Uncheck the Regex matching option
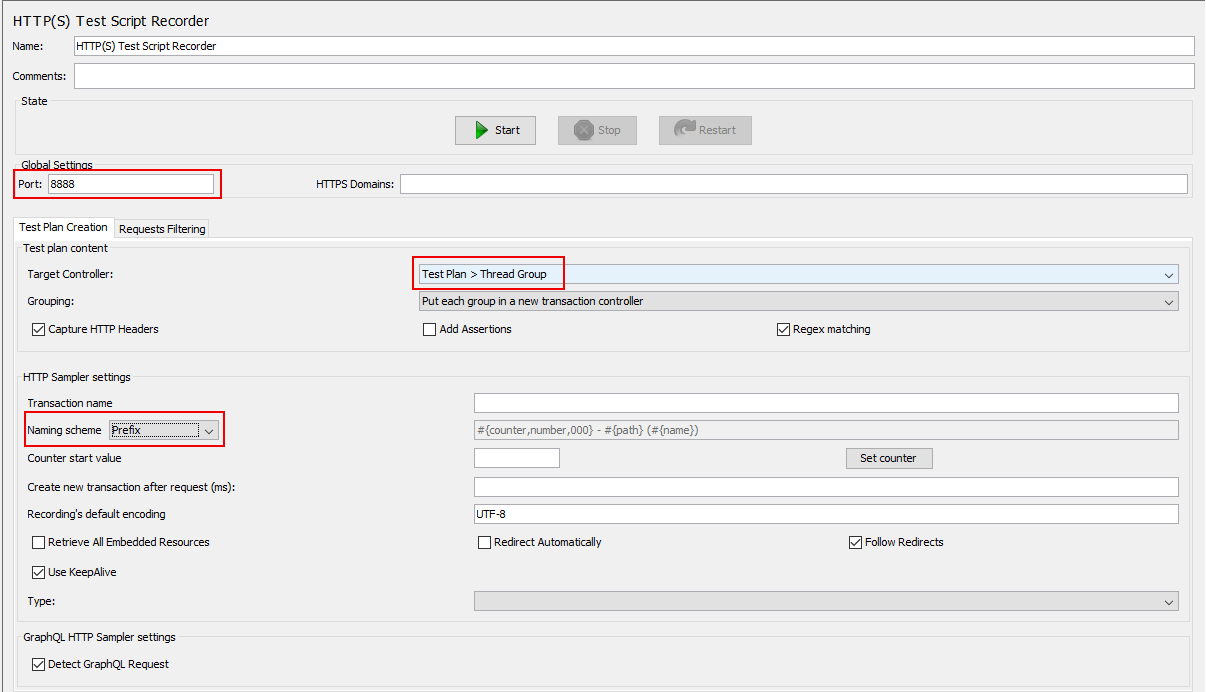Screen dimensions: 1206x692 784,329
